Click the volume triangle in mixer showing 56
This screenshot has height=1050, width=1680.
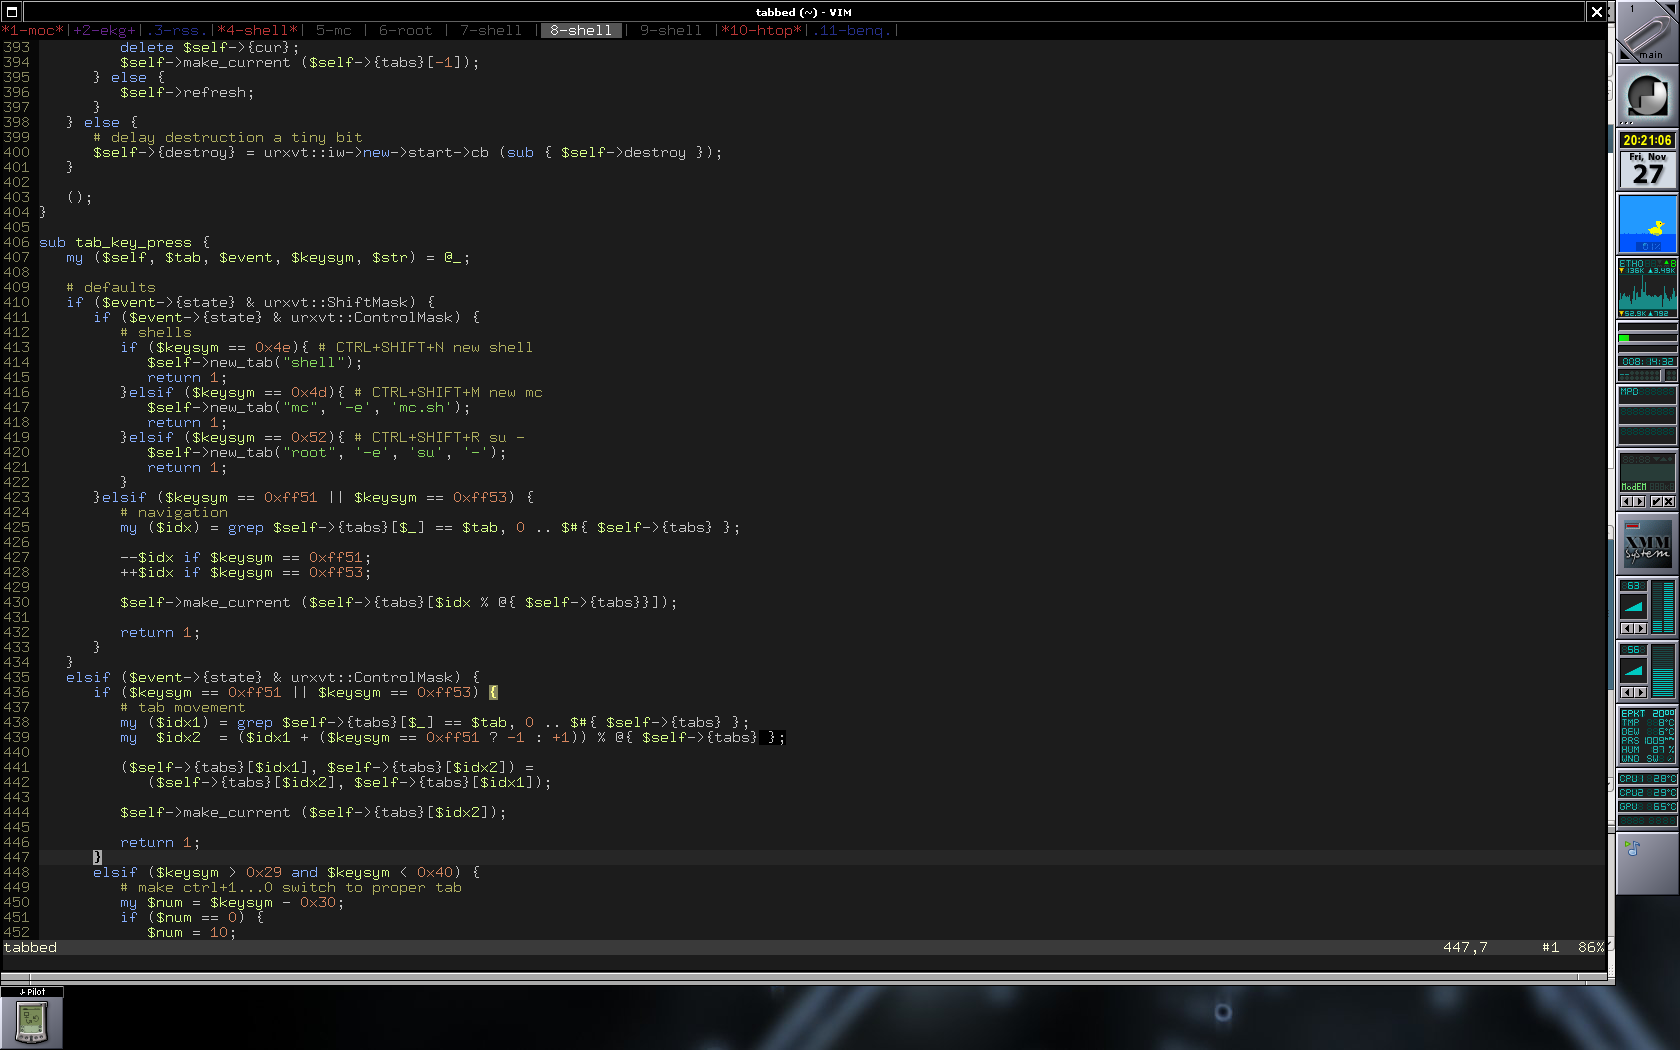[1633, 670]
